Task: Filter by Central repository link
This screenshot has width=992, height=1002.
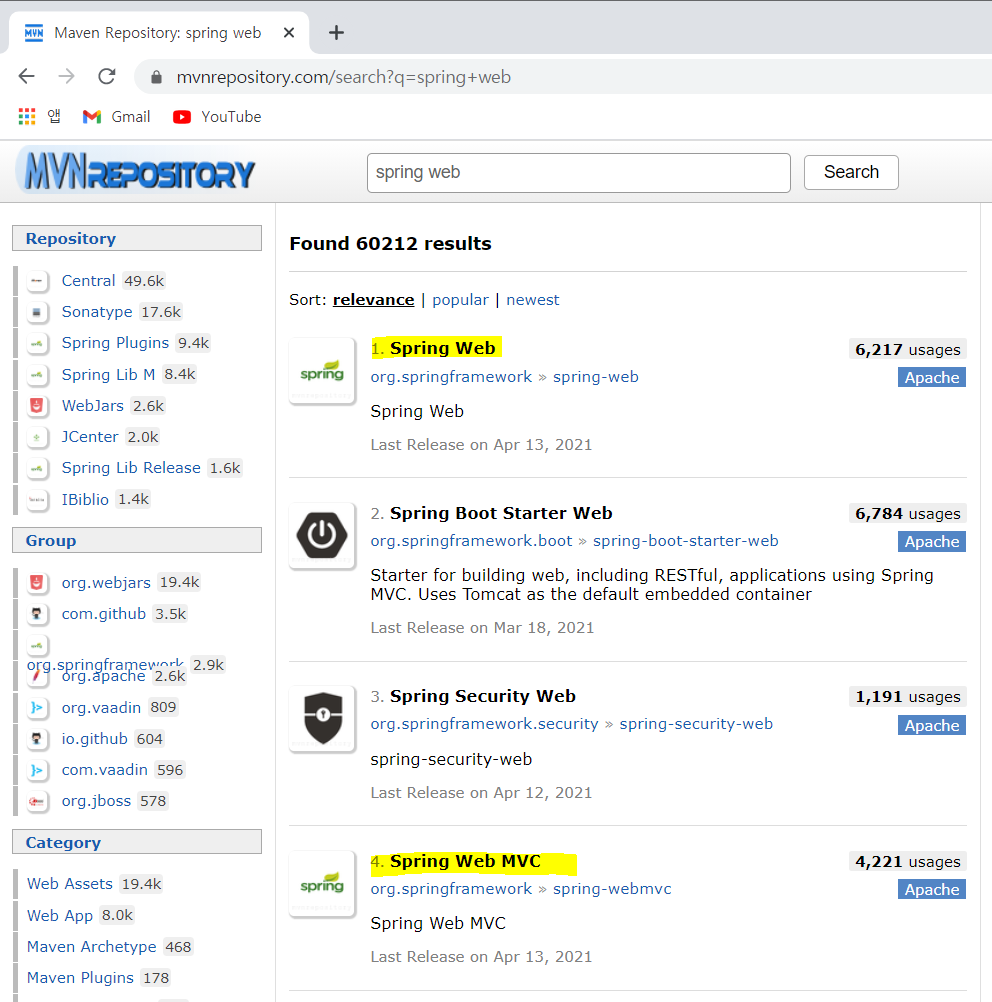Action: [x=88, y=281]
